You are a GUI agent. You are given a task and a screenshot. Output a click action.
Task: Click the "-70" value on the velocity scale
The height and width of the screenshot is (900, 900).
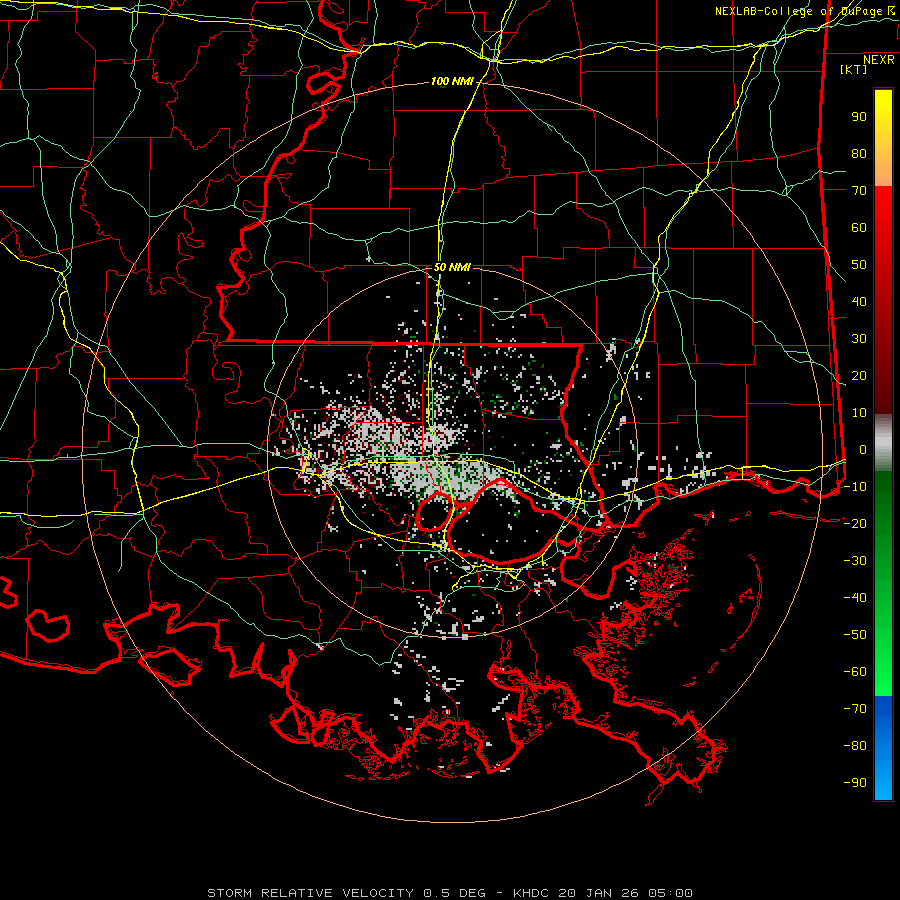(855, 709)
